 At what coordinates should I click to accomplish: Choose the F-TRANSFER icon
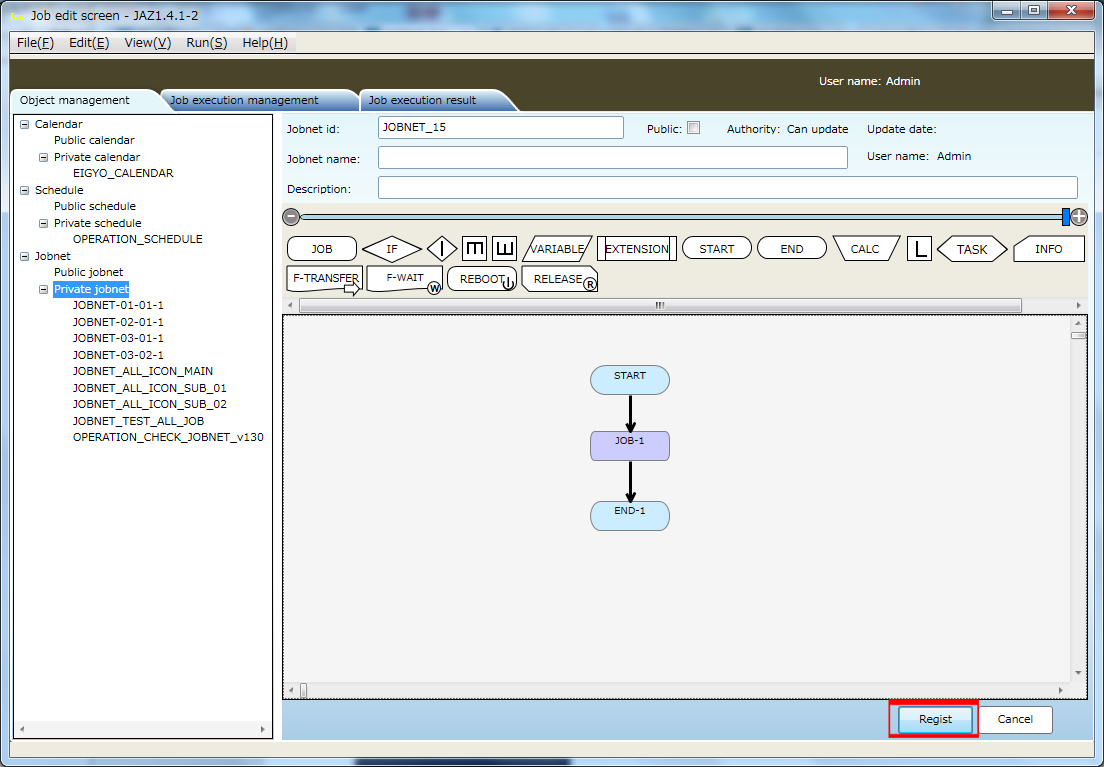(x=325, y=280)
